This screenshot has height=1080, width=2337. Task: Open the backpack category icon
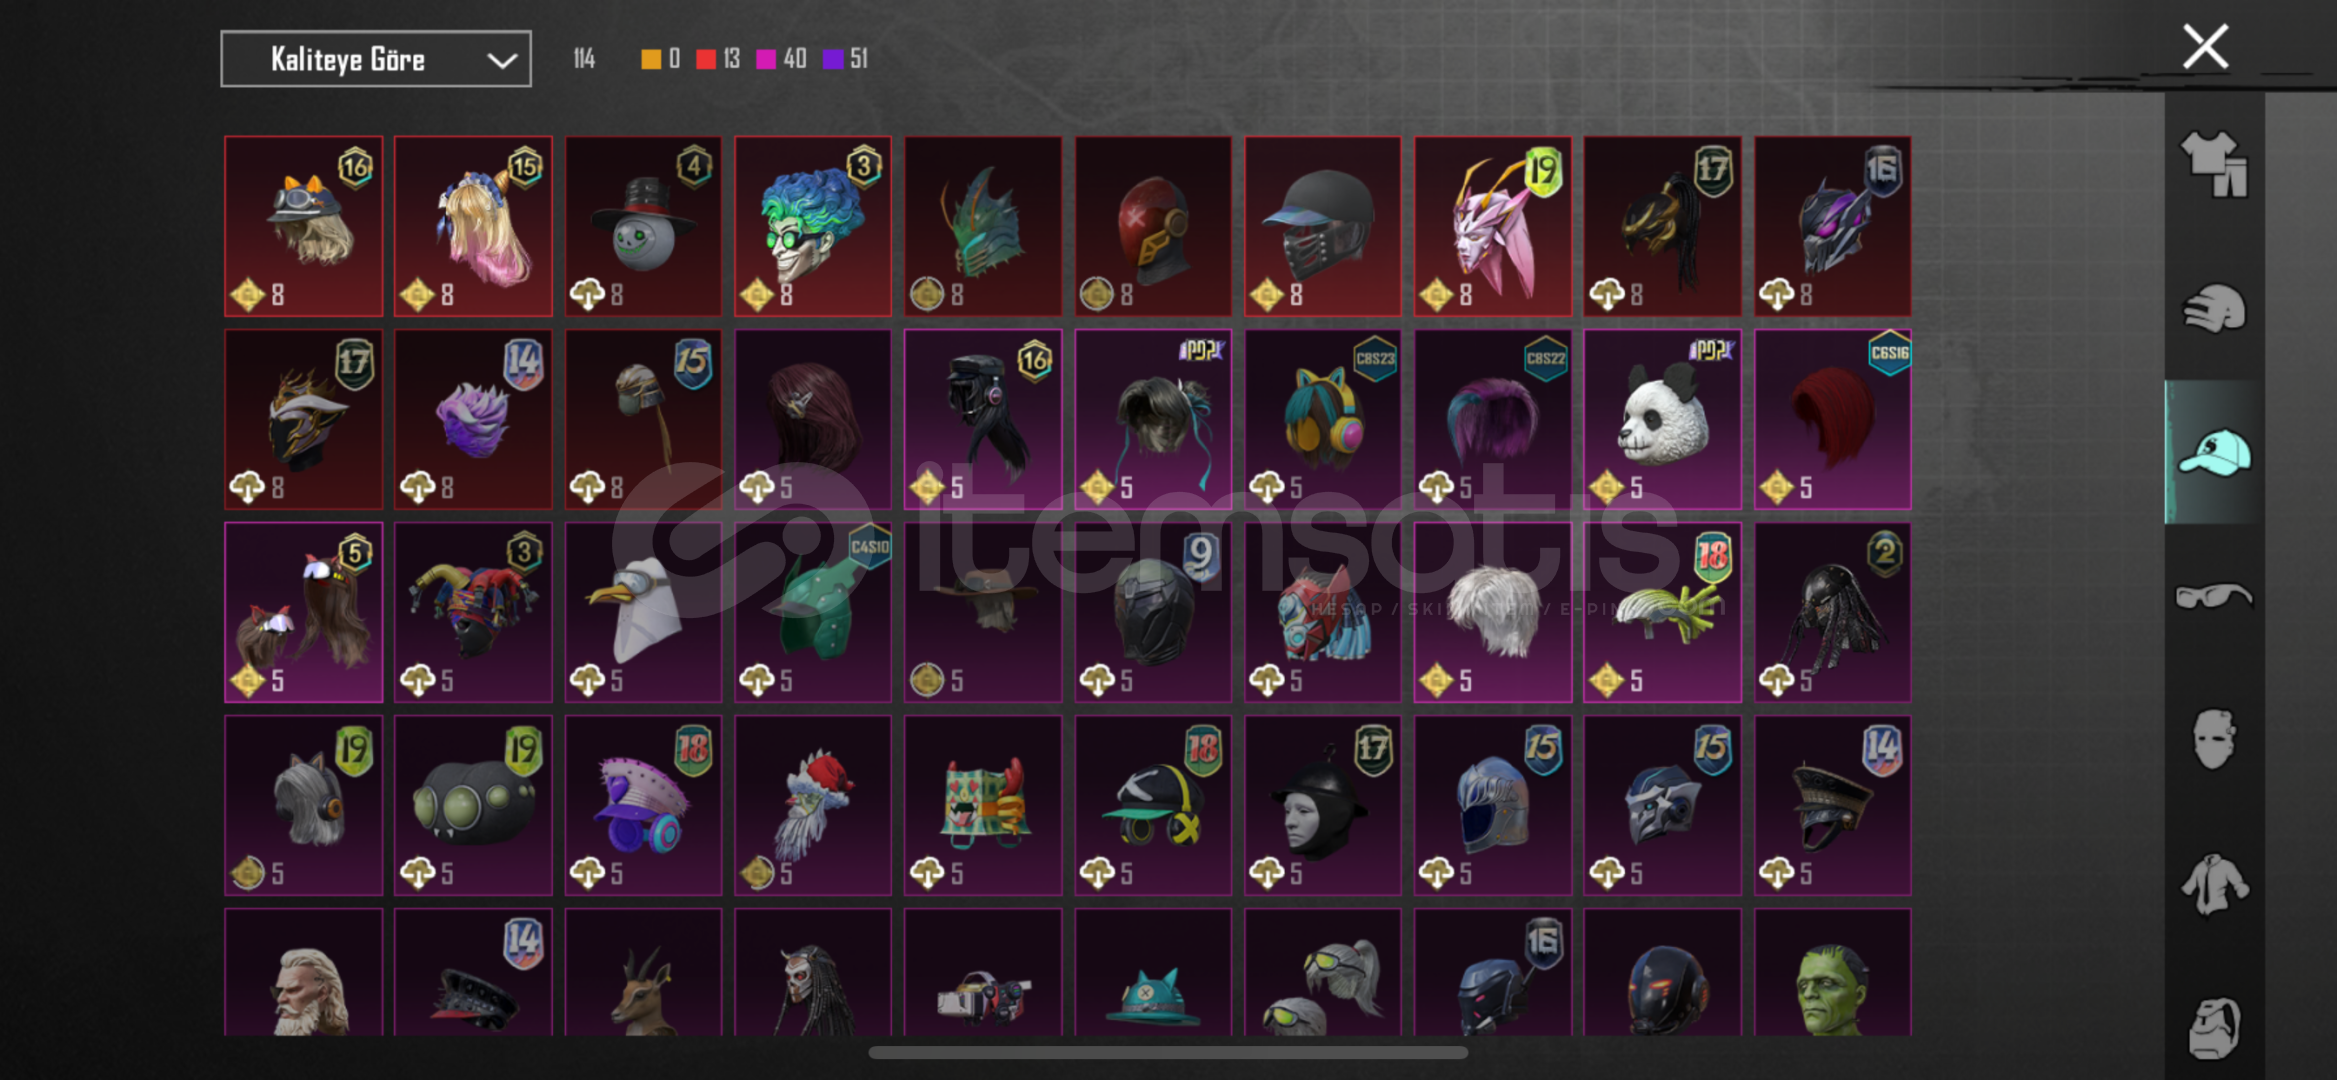2214,1027
